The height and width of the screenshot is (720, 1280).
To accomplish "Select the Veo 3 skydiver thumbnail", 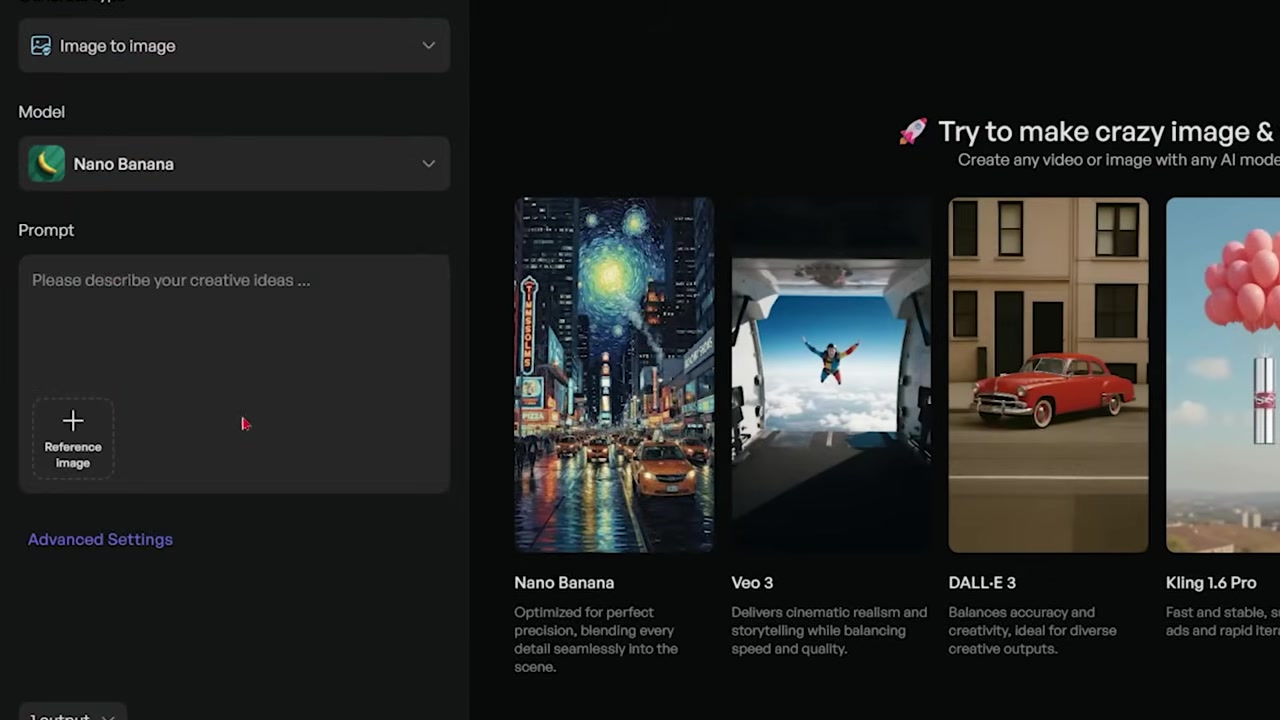I will pyautogui.click(x=831, y=375).
